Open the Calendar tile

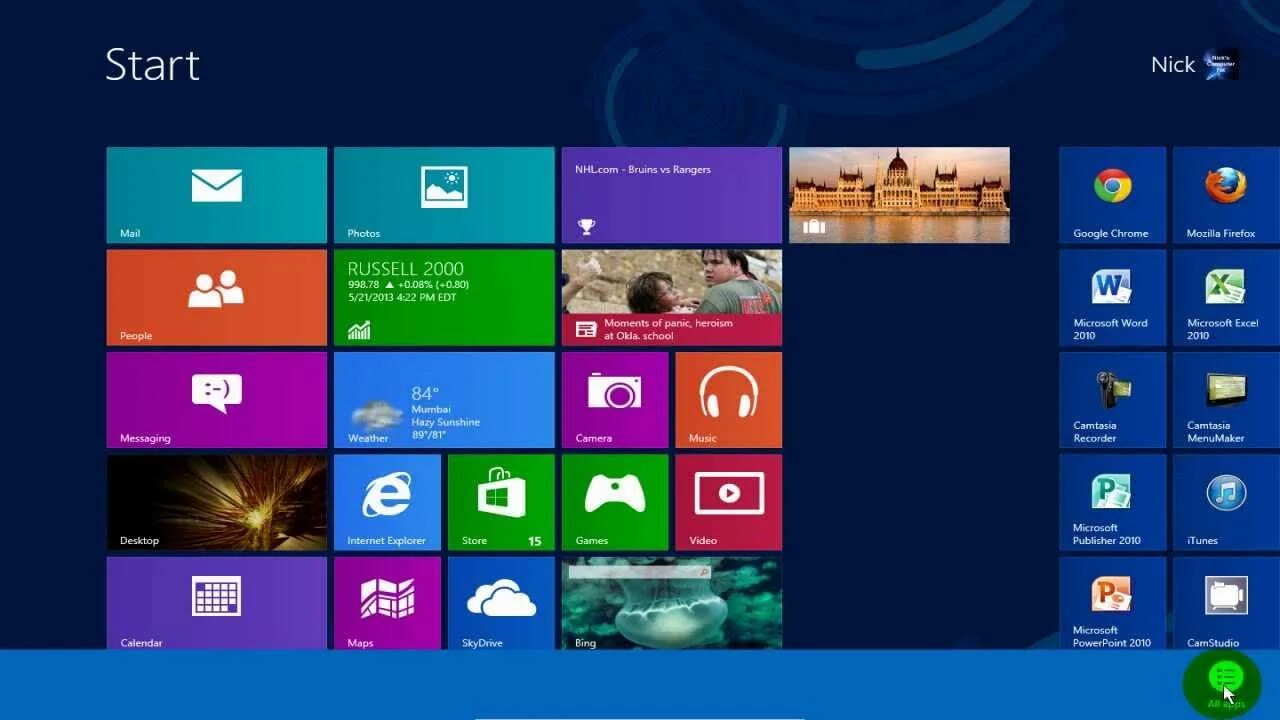pos(217,603)
